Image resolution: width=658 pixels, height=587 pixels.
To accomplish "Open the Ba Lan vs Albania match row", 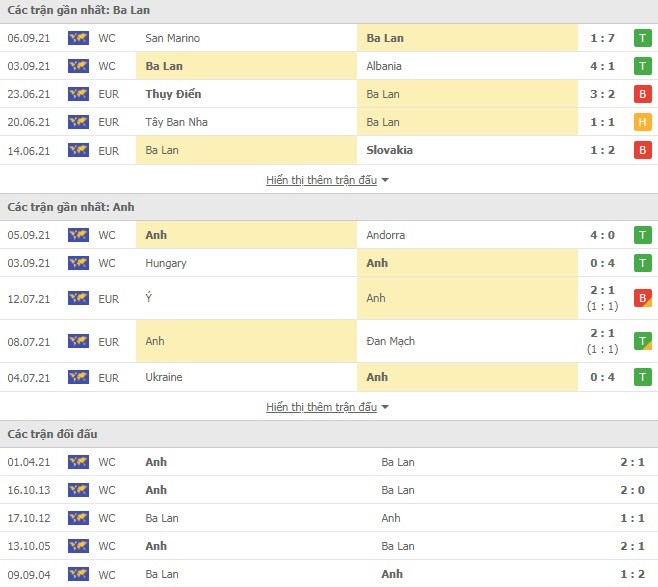I will tap(329, 66).
